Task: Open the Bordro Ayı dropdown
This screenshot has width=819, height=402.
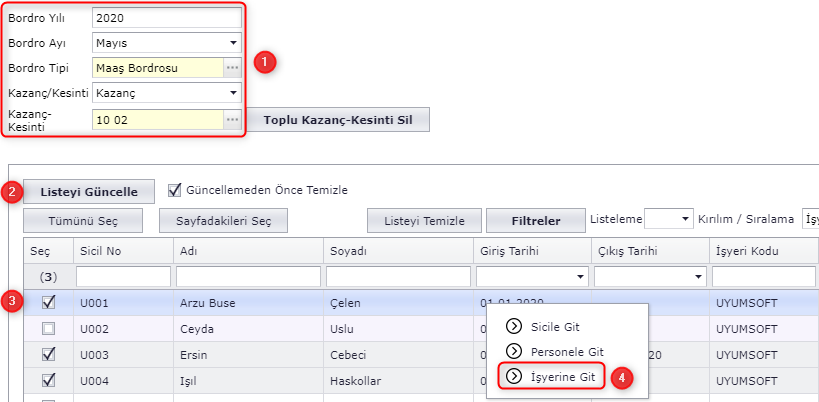Action: point(232,43)
